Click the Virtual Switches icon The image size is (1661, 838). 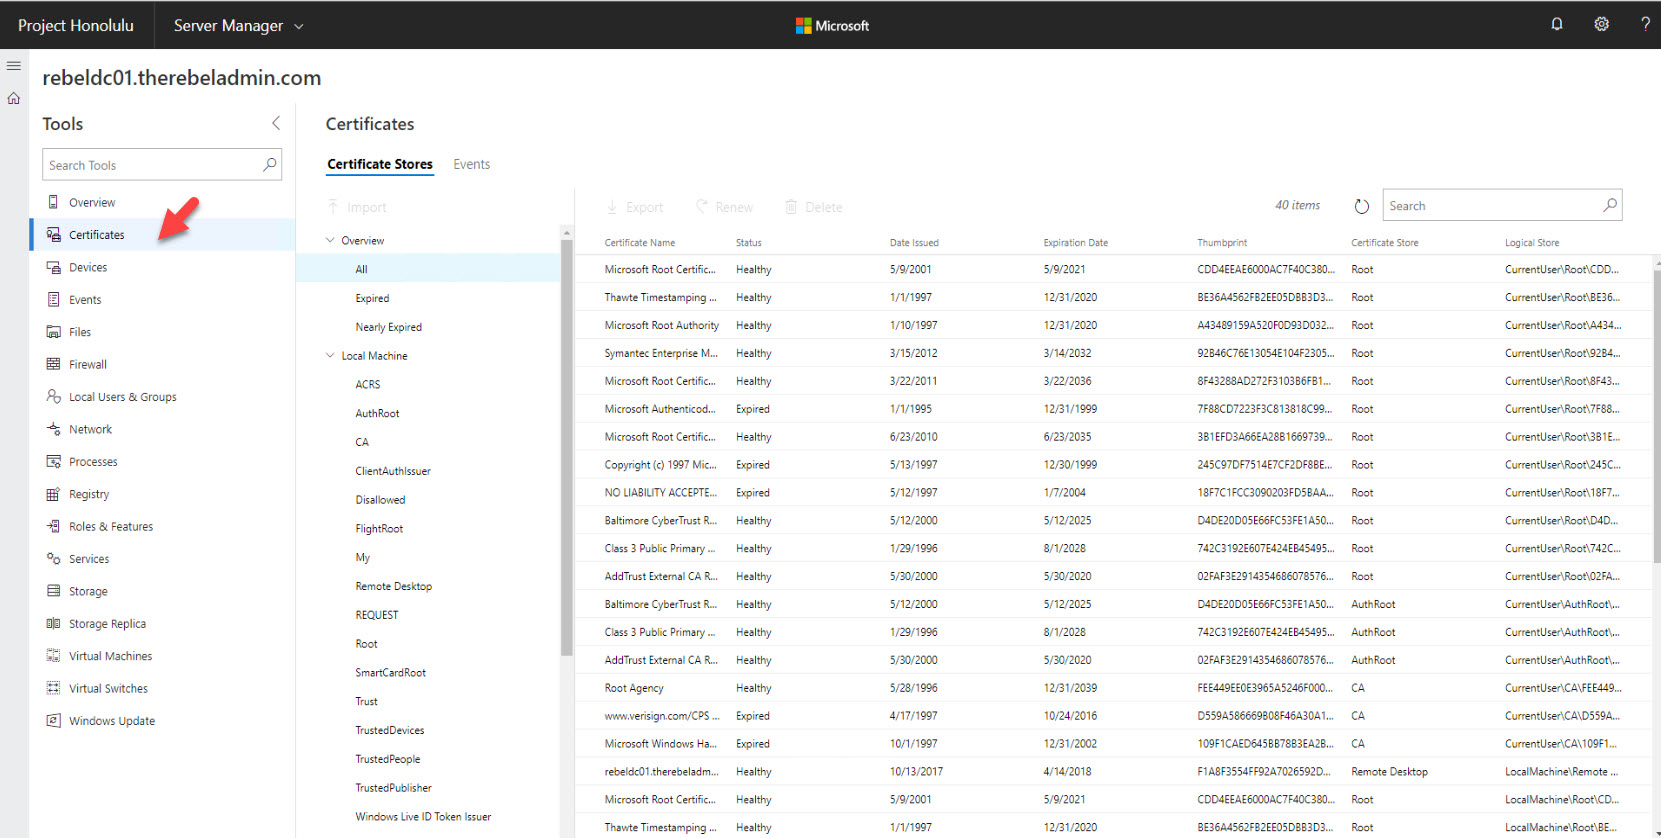(x=53, y=688)
